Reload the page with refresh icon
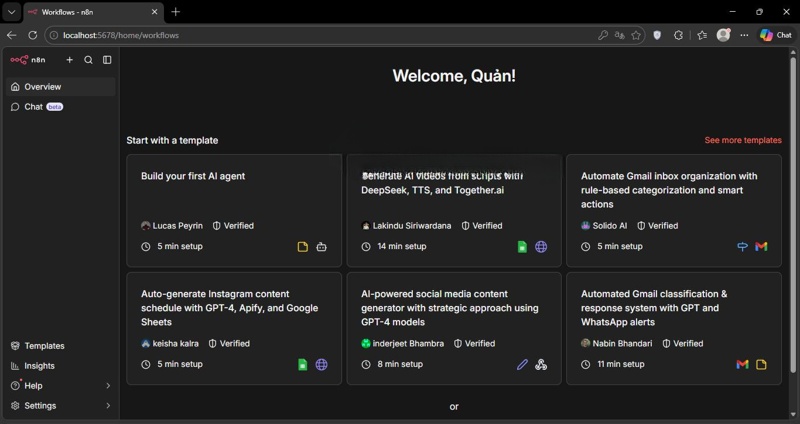 [33, 35]
